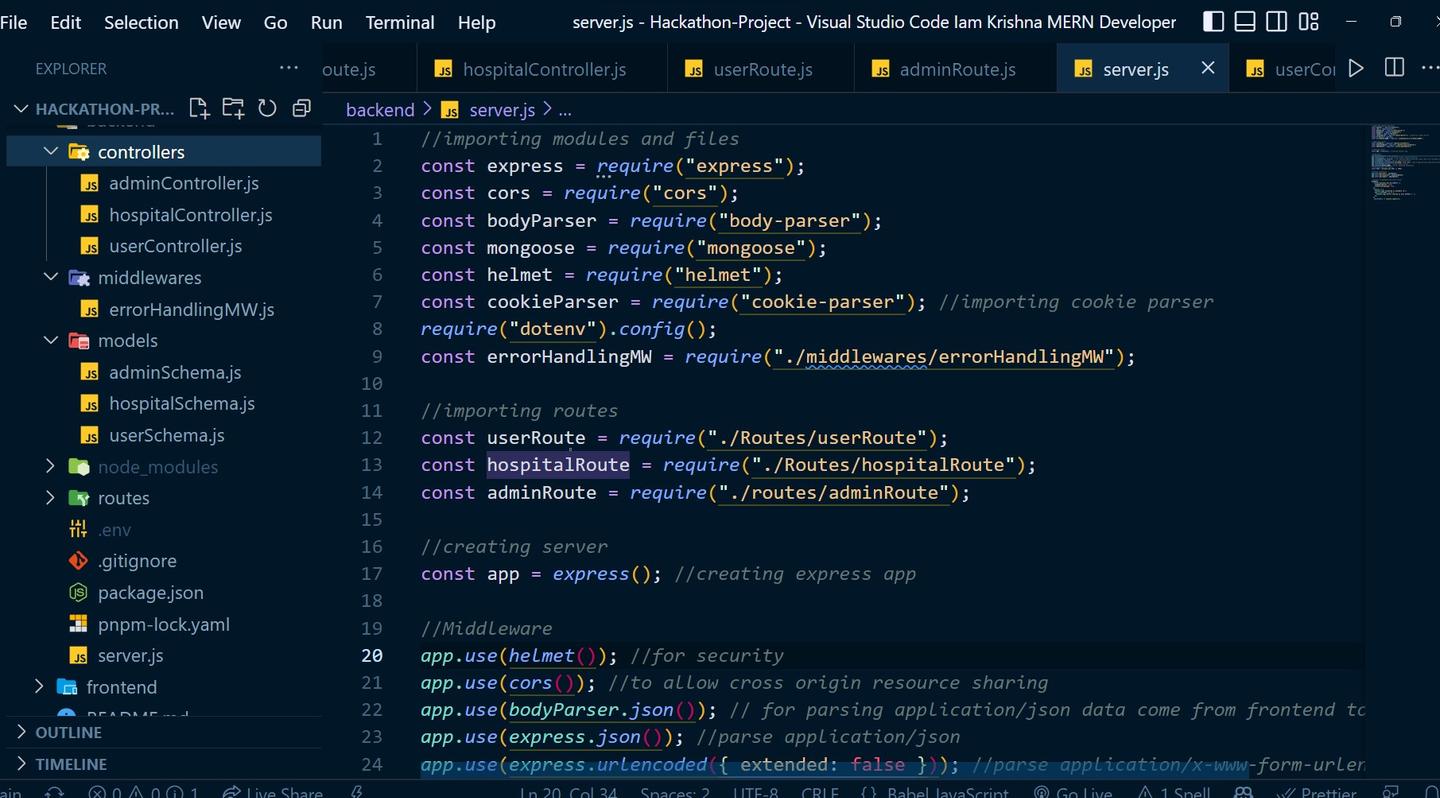Open the File menu
The width and height of the screenshot is (1440, 798).
pos(14,22)
